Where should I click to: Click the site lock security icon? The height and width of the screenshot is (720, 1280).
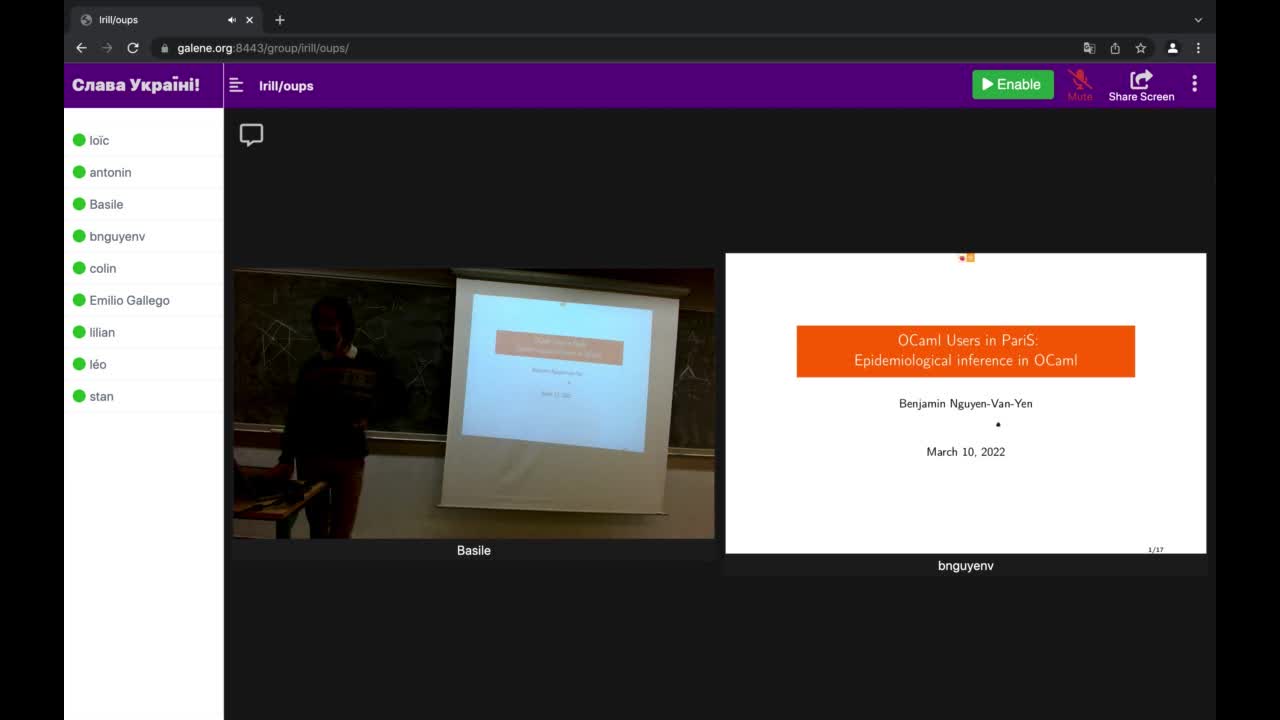(x=165, y=48)
